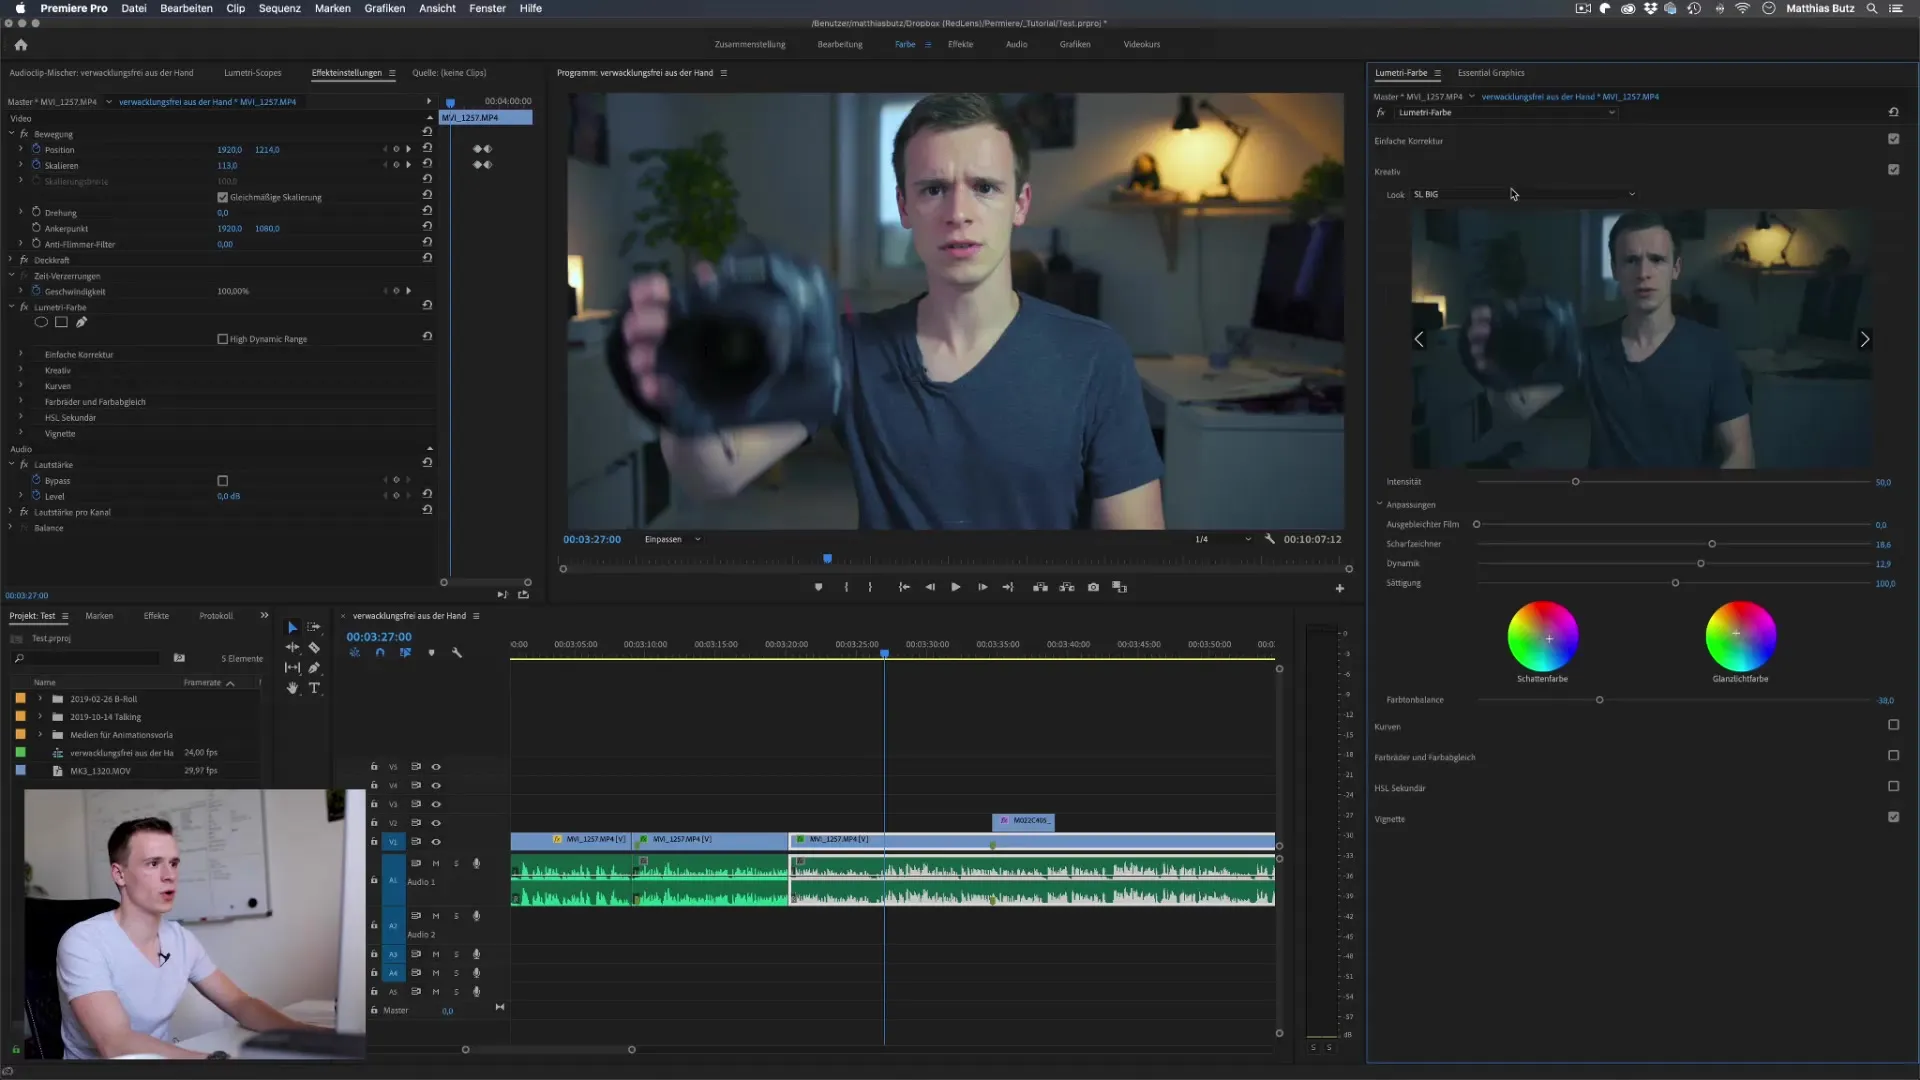Screen dimensions: 1920x1080
Task: Select the Type tool
Action: click(314, 688)
